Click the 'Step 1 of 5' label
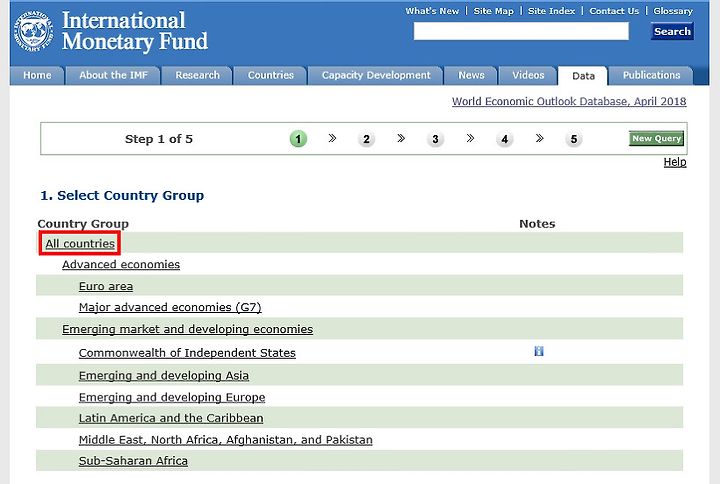720x484 pixels. (x=159, y=139)
